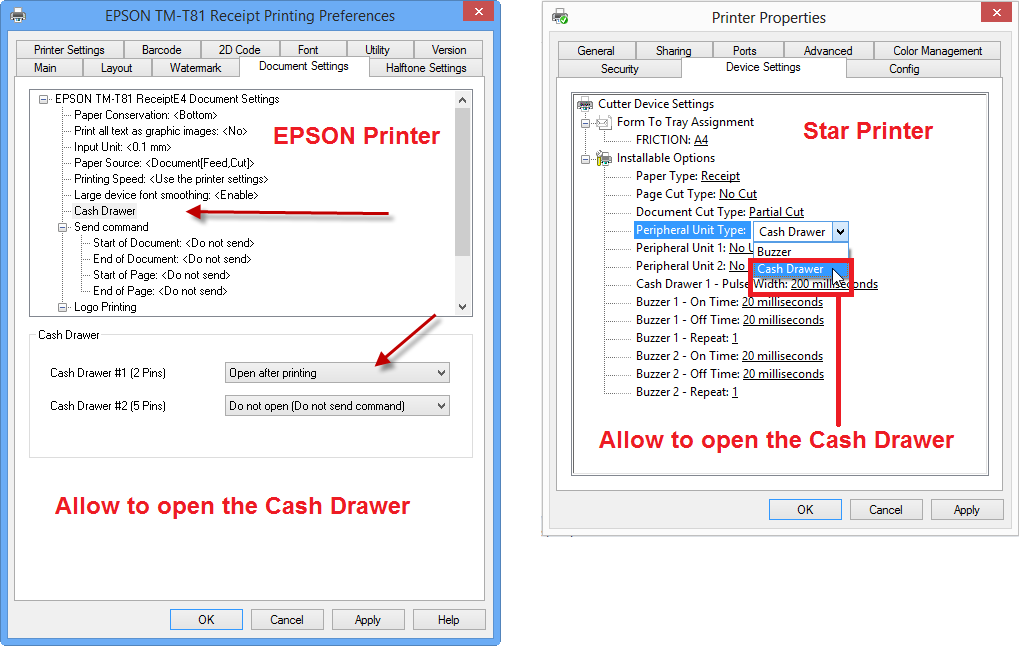The image size is (1022, 646).
Task: Click the Installable Options icon
Action: pos(604,158)
